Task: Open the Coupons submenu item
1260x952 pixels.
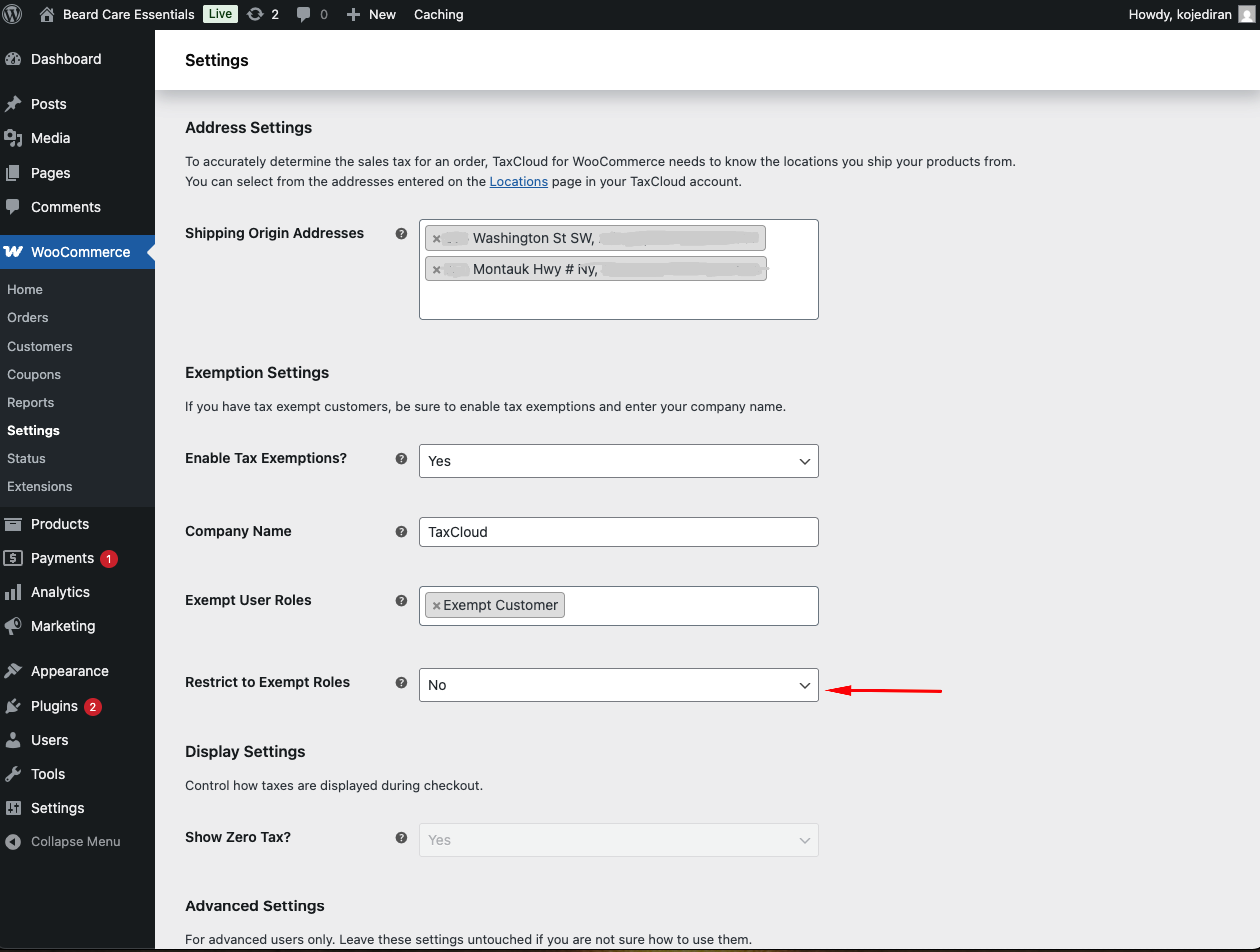Action: tap(34, 374)
